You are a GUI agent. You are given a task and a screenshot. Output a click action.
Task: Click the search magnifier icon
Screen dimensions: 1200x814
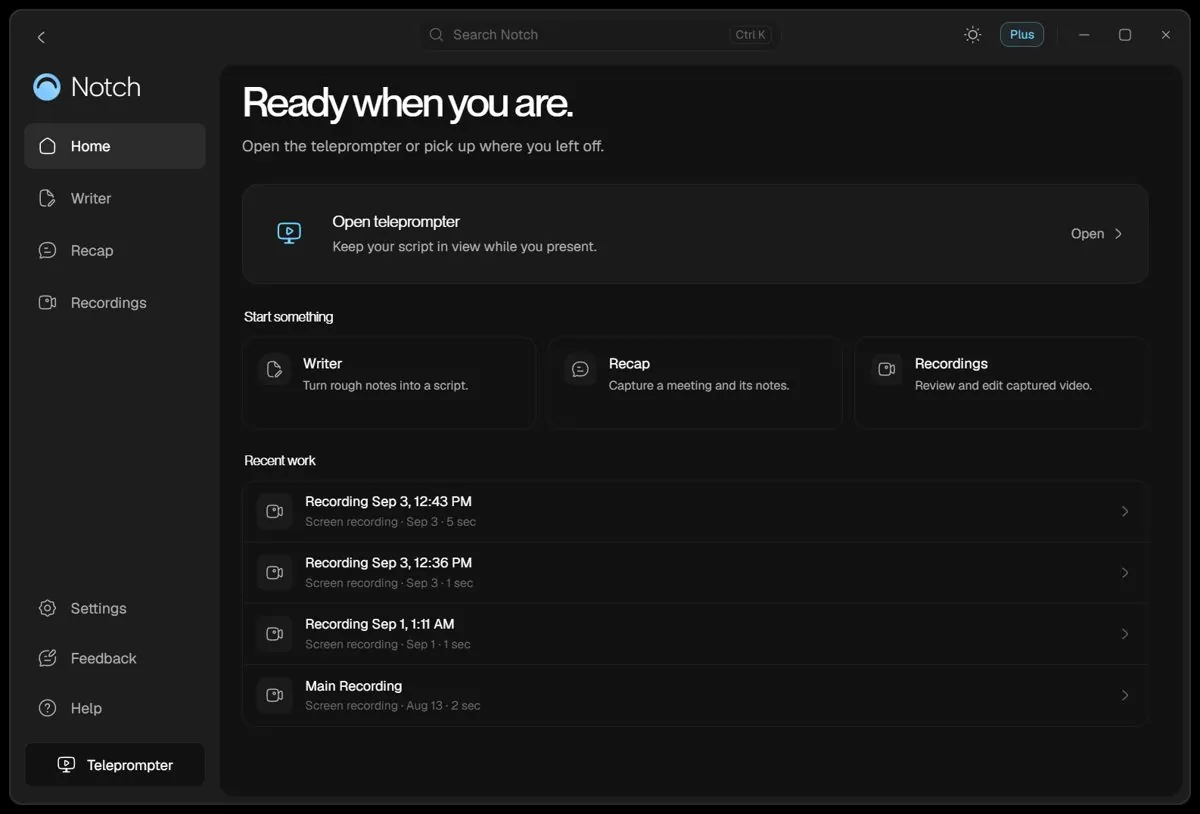(x=436, y=35)
